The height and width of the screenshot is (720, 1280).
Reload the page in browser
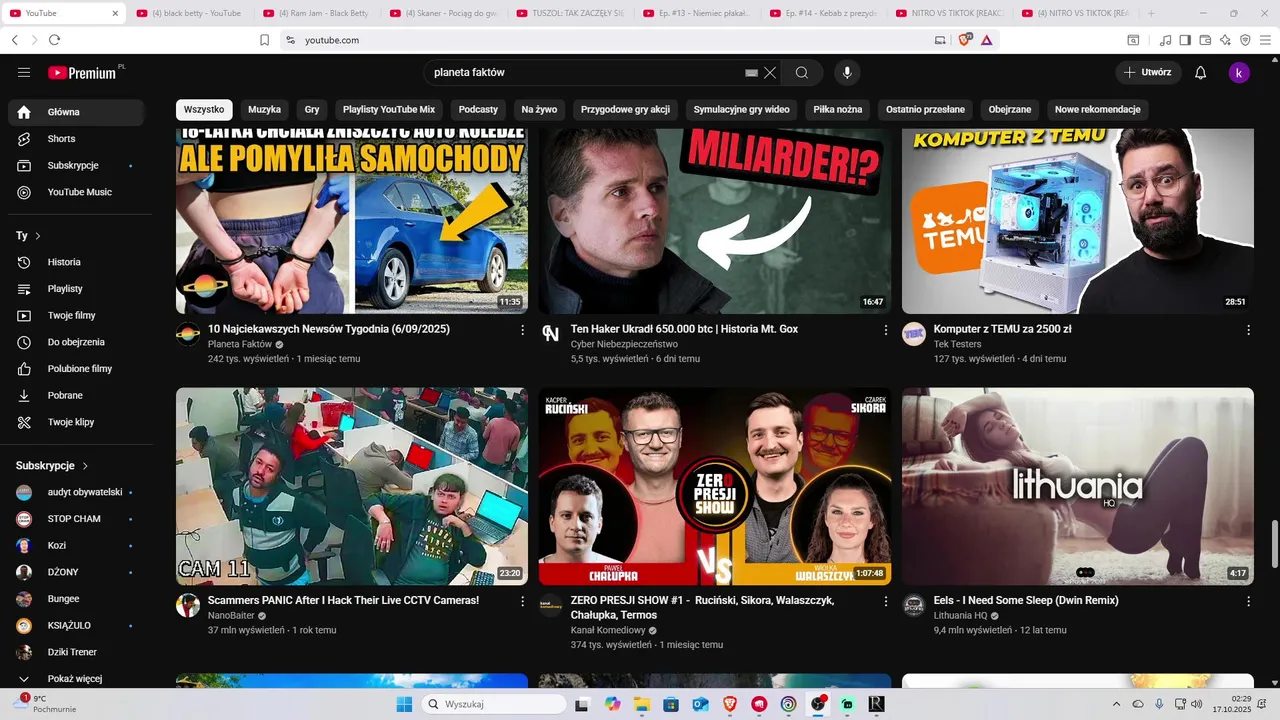[54, 40]
